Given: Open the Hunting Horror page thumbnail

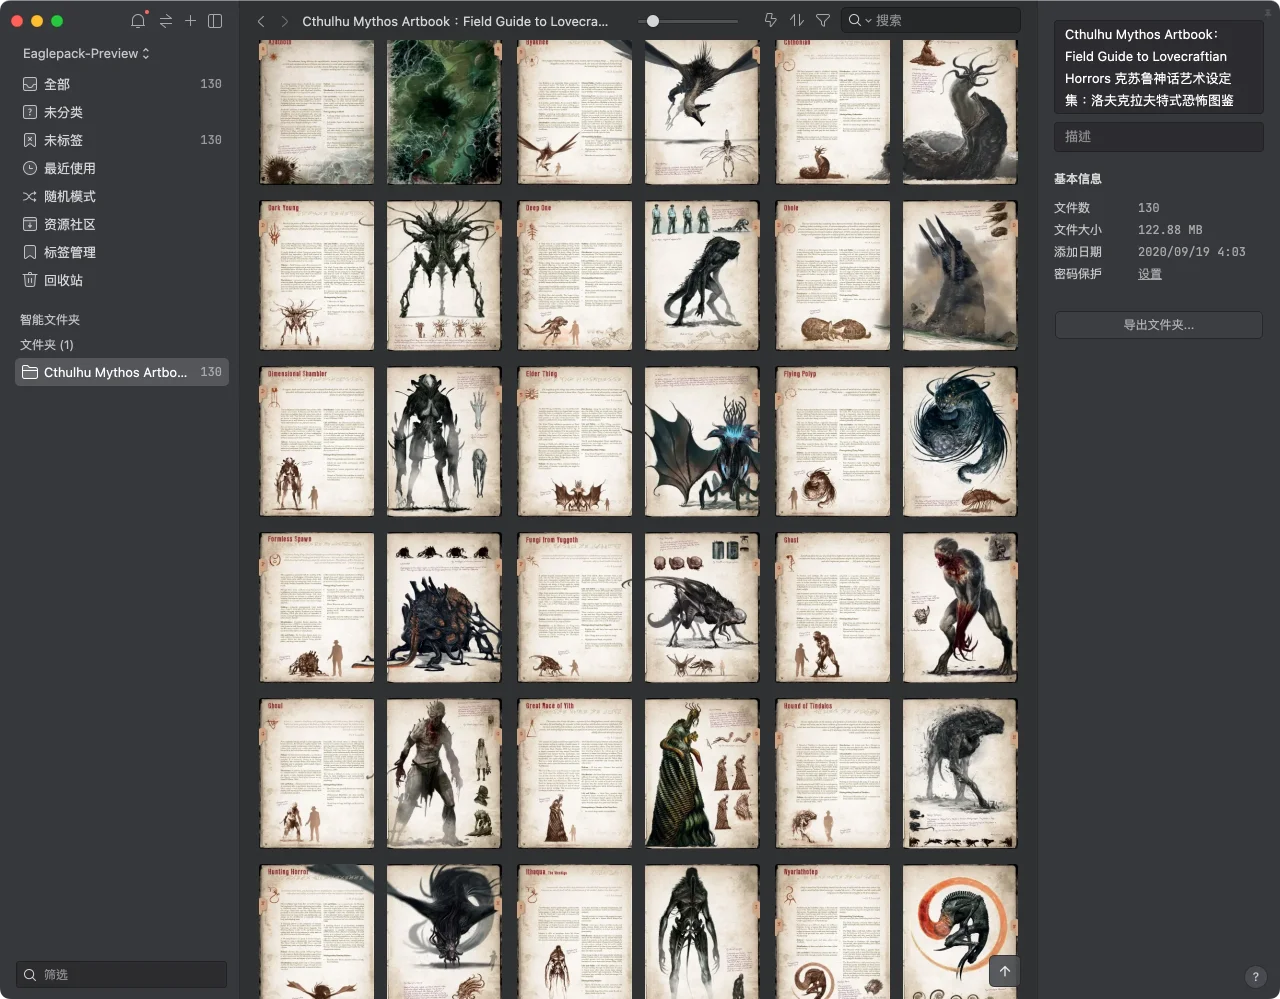Looking at the screenshot, I should [x=317, y=932].
